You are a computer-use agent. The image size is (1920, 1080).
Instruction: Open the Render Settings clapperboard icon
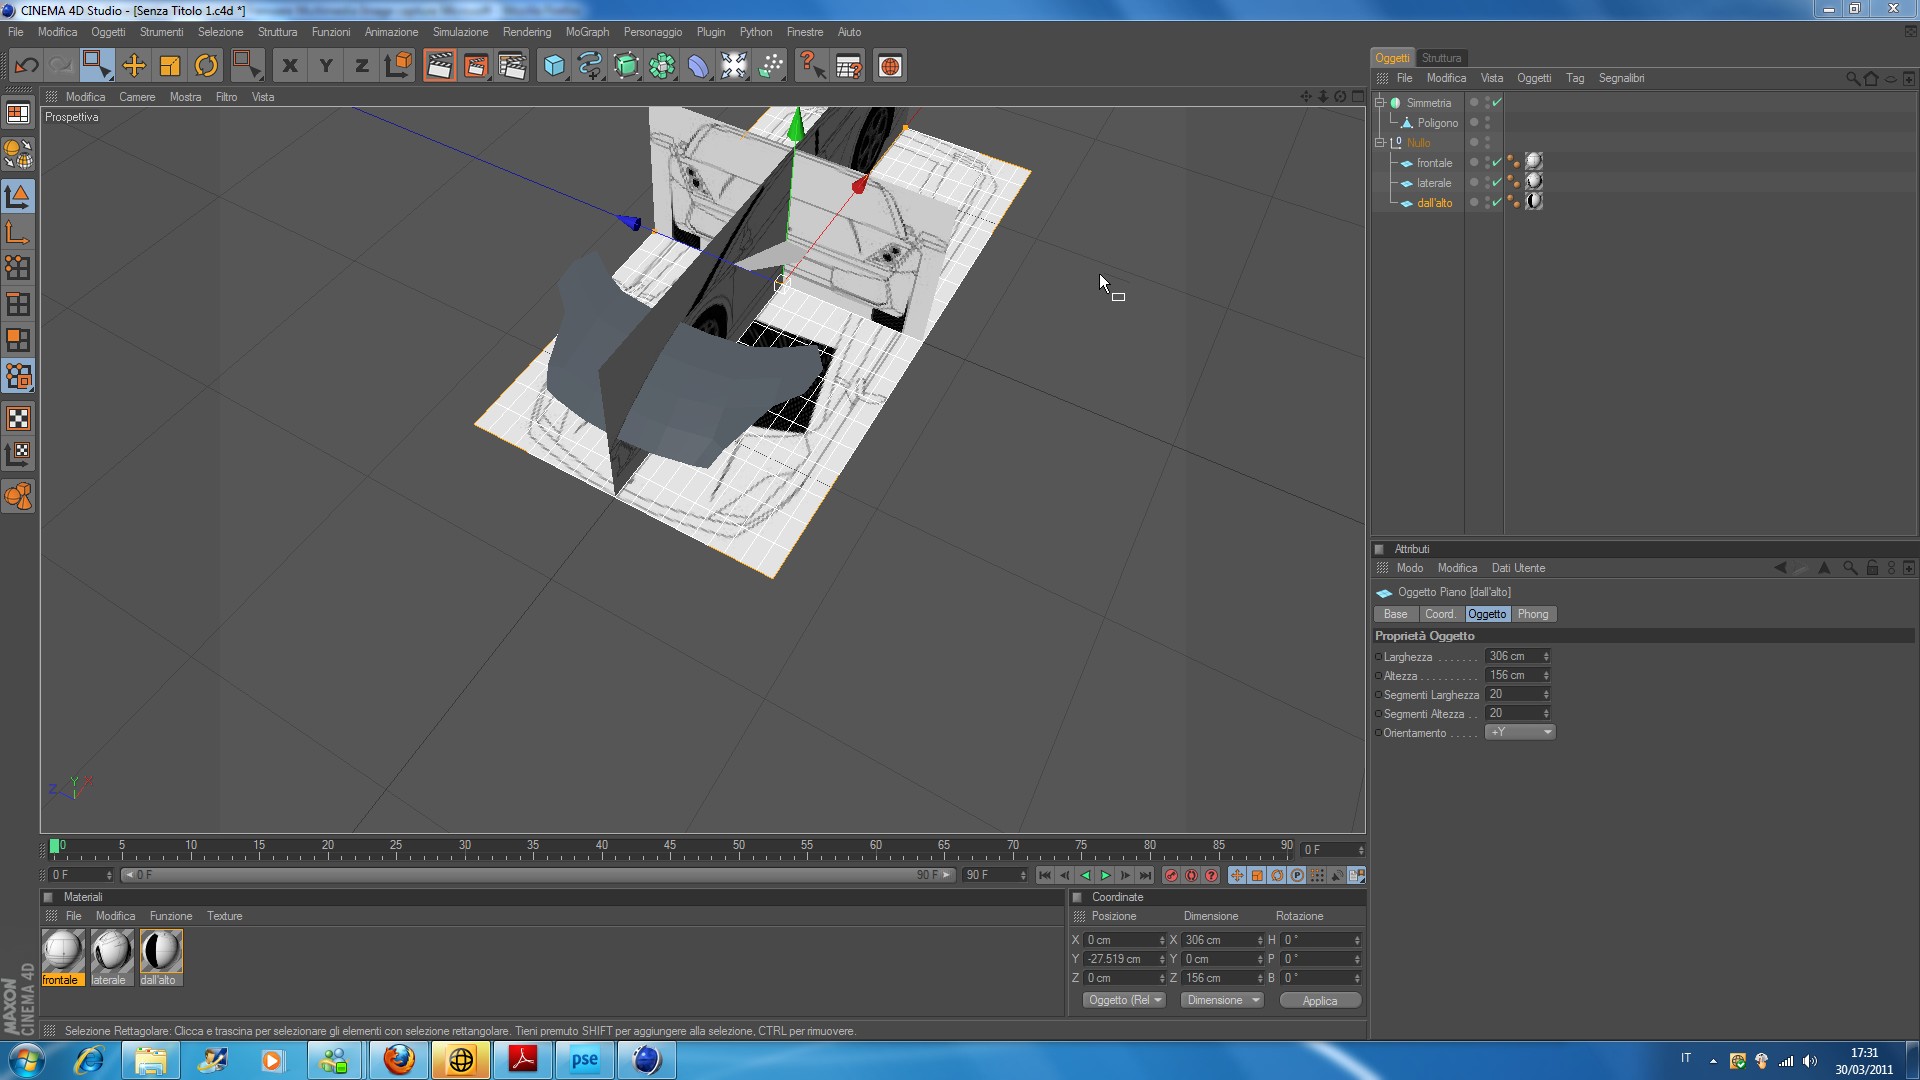(x=512, y=66)
